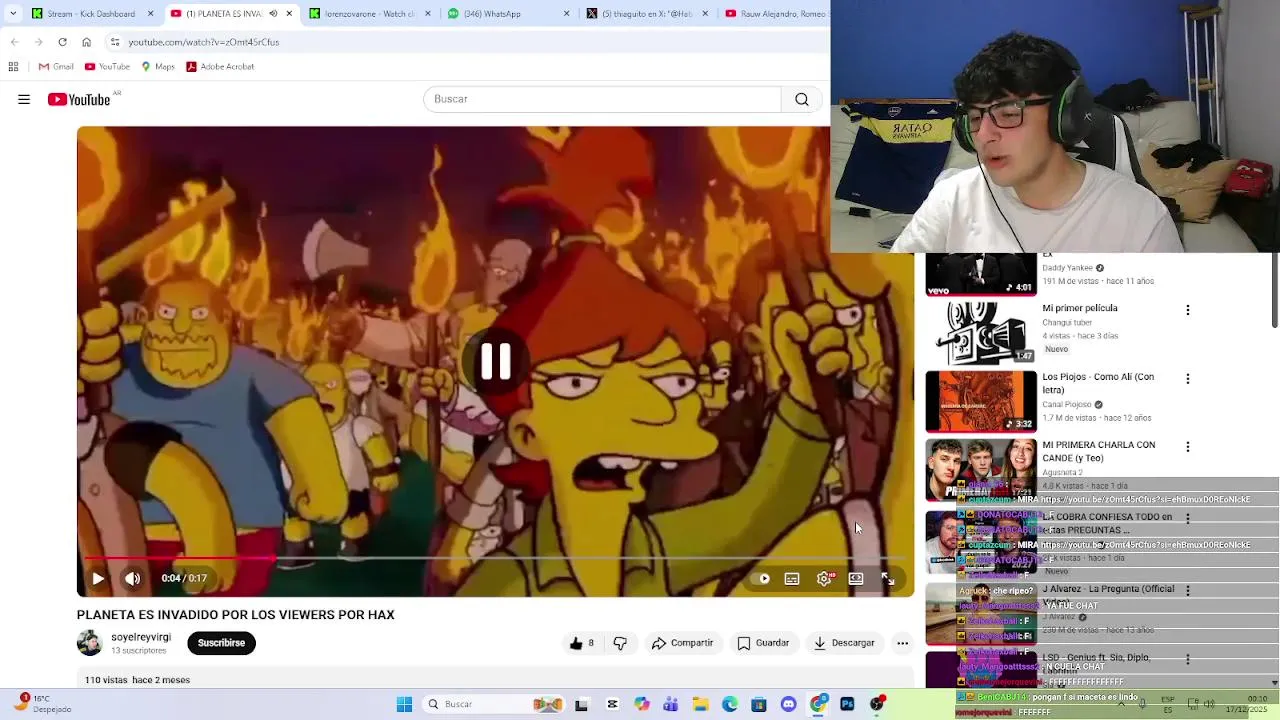Open options for Mi primer película
The height and width of the screenshot is (720, 1280).
1187,310
